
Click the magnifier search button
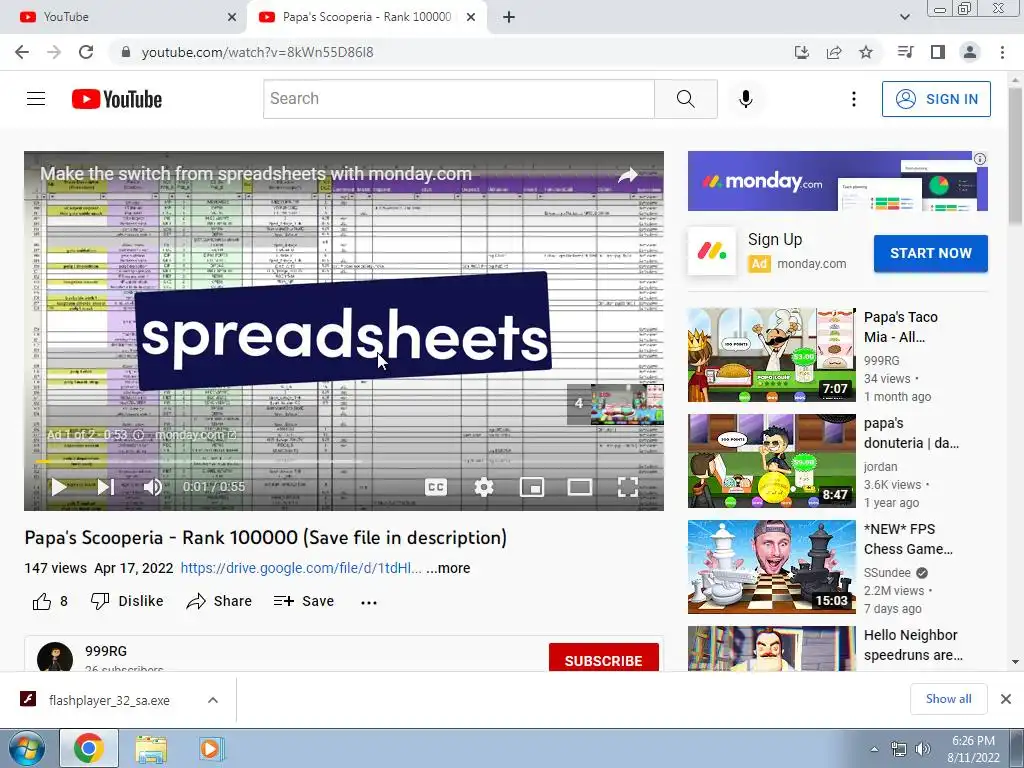(x=686, y=99)
